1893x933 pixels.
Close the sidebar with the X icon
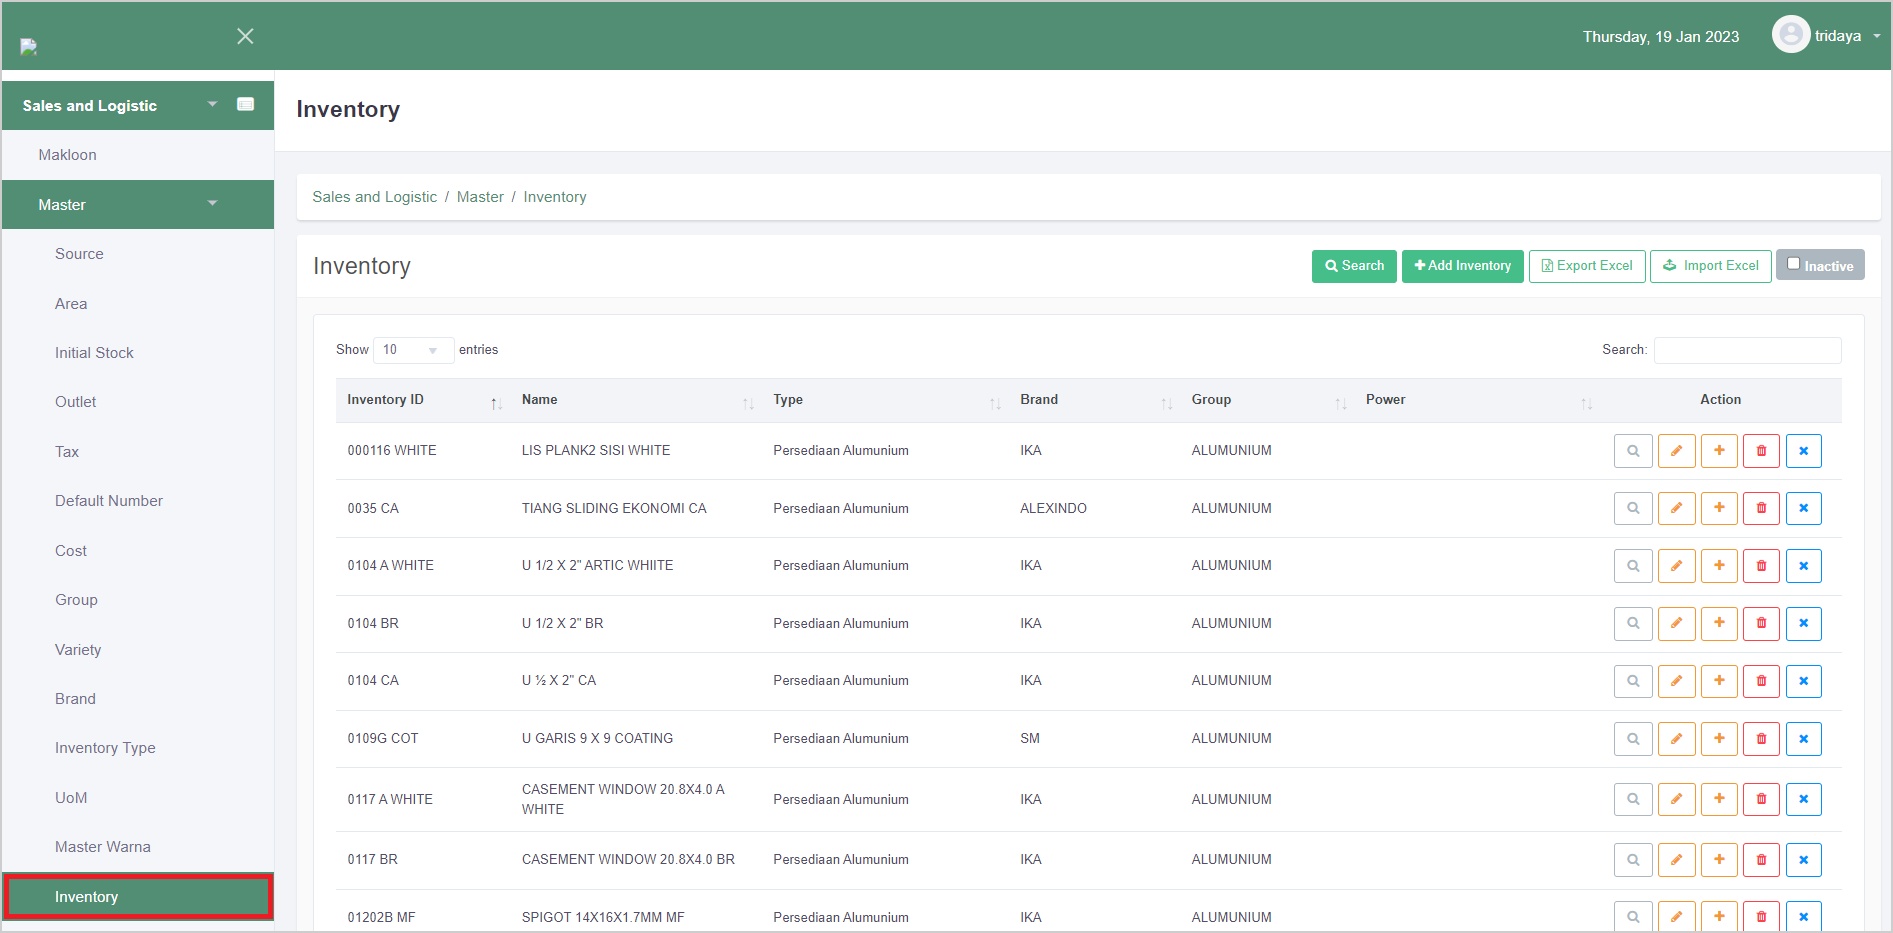pos(245,37)
